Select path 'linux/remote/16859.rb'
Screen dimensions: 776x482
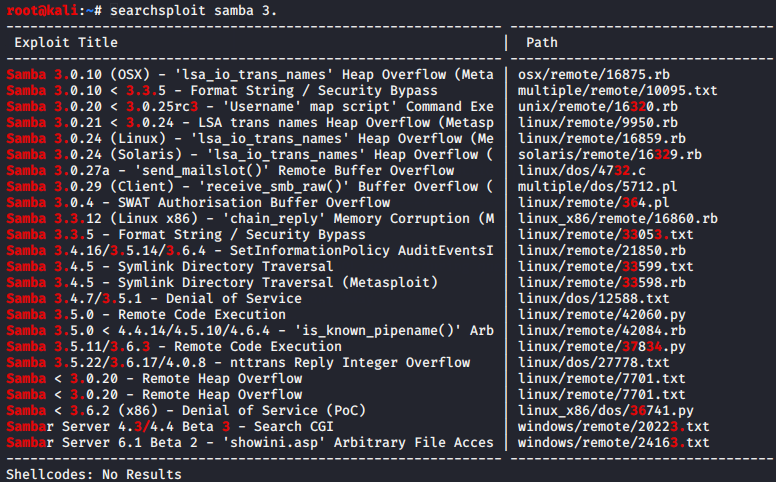click(x=601, y=139)
